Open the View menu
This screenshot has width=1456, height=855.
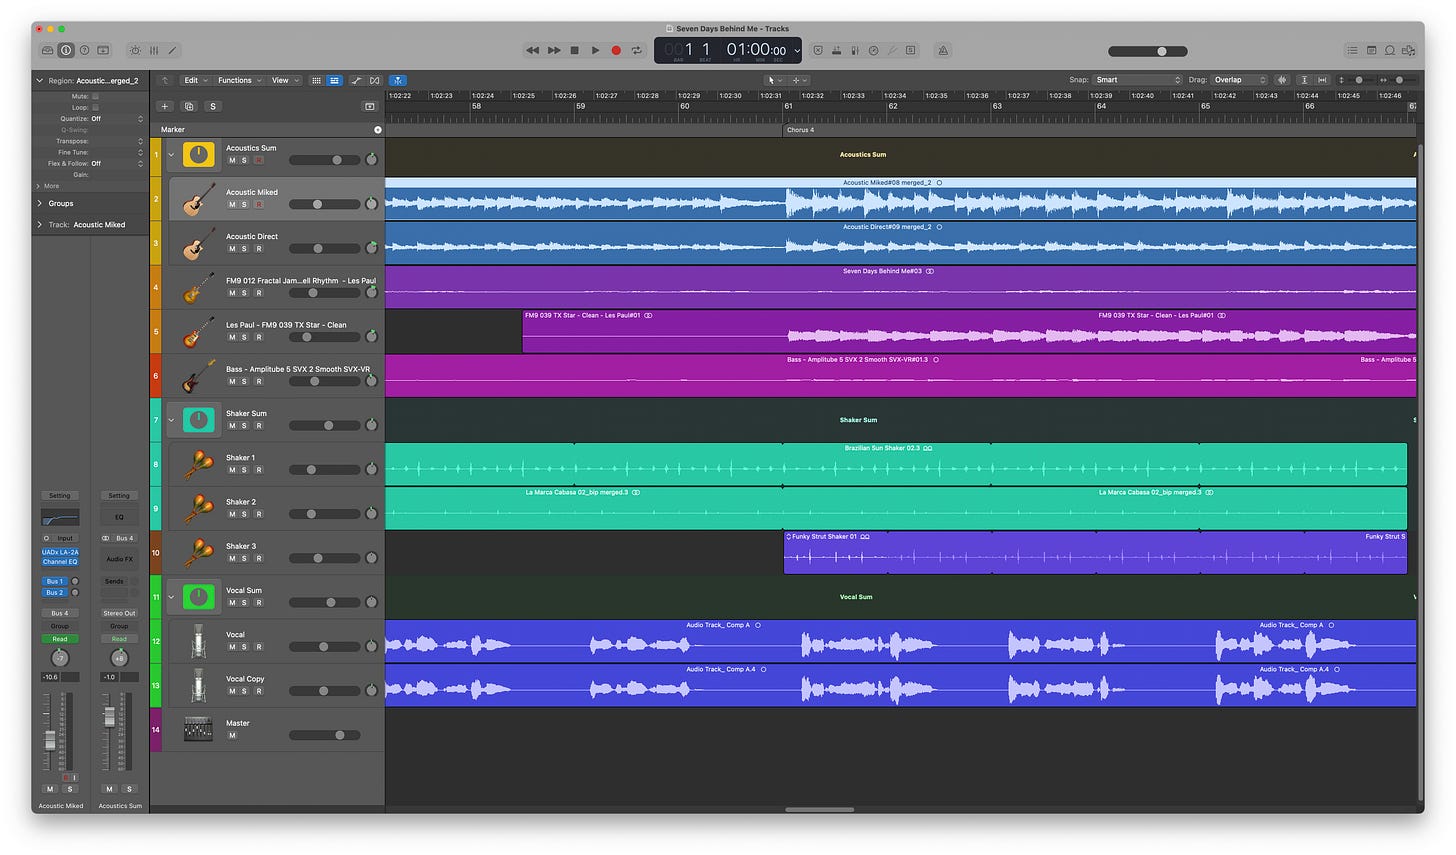tap(284, 80)
